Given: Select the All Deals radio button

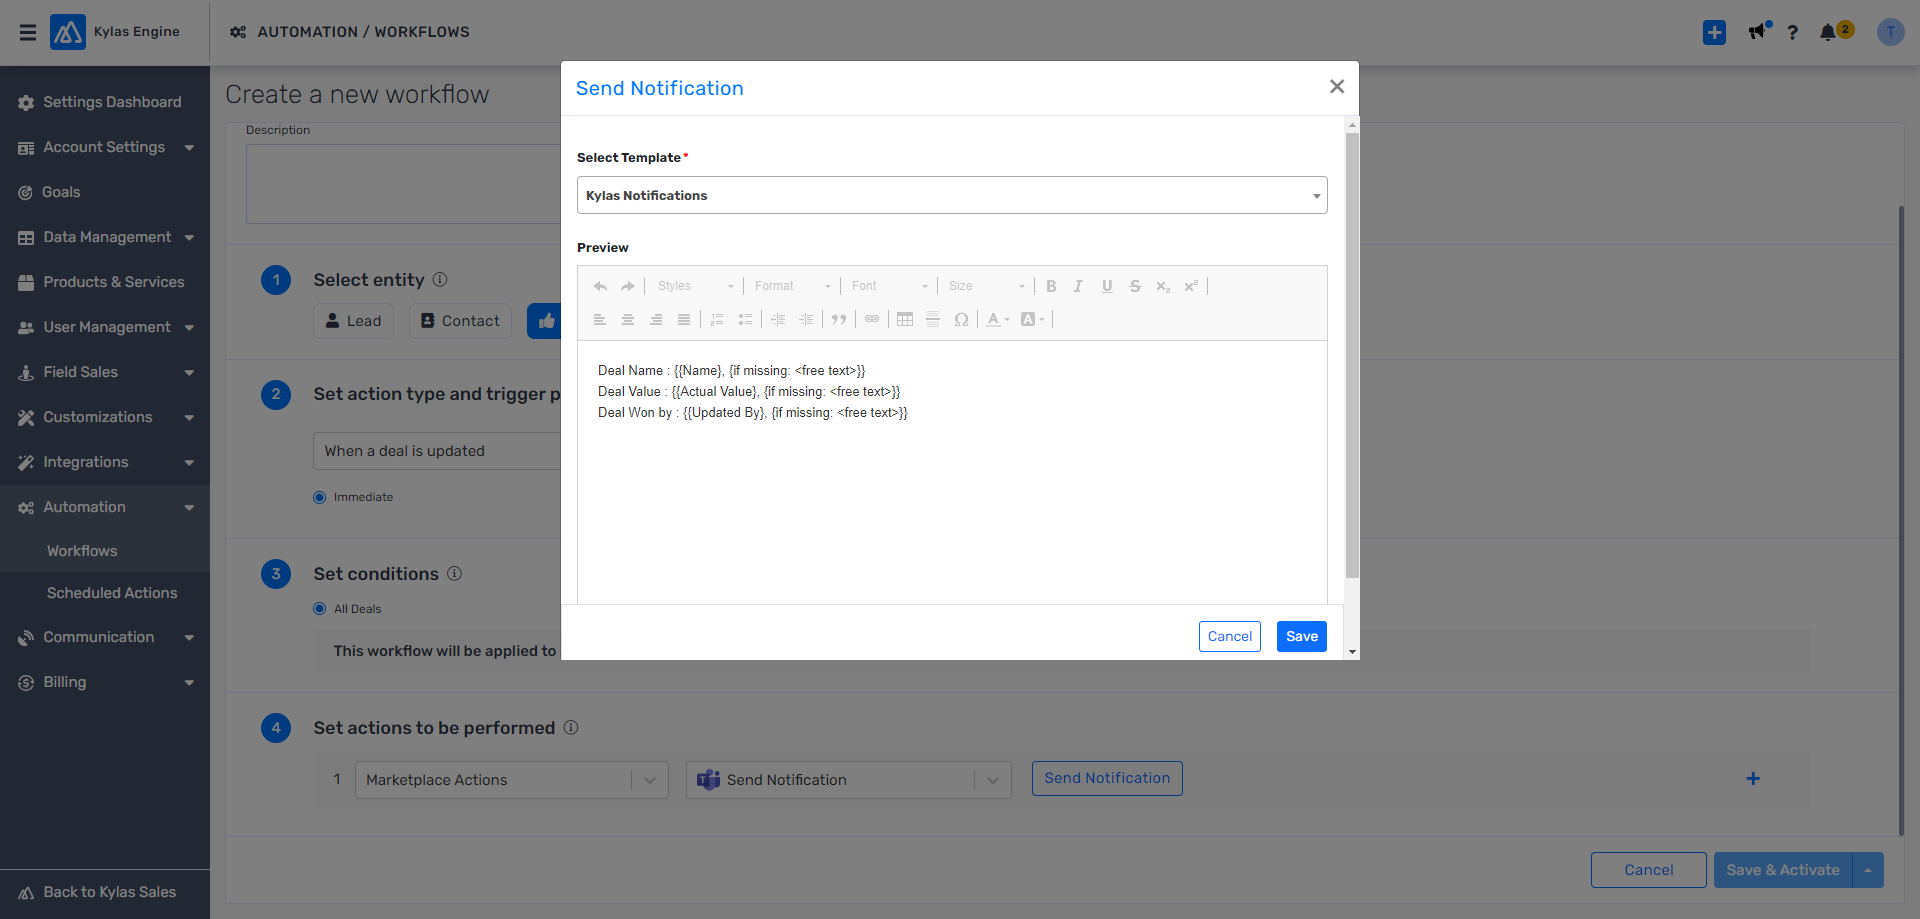Looking at the screenshot, I should click(320, 609).
